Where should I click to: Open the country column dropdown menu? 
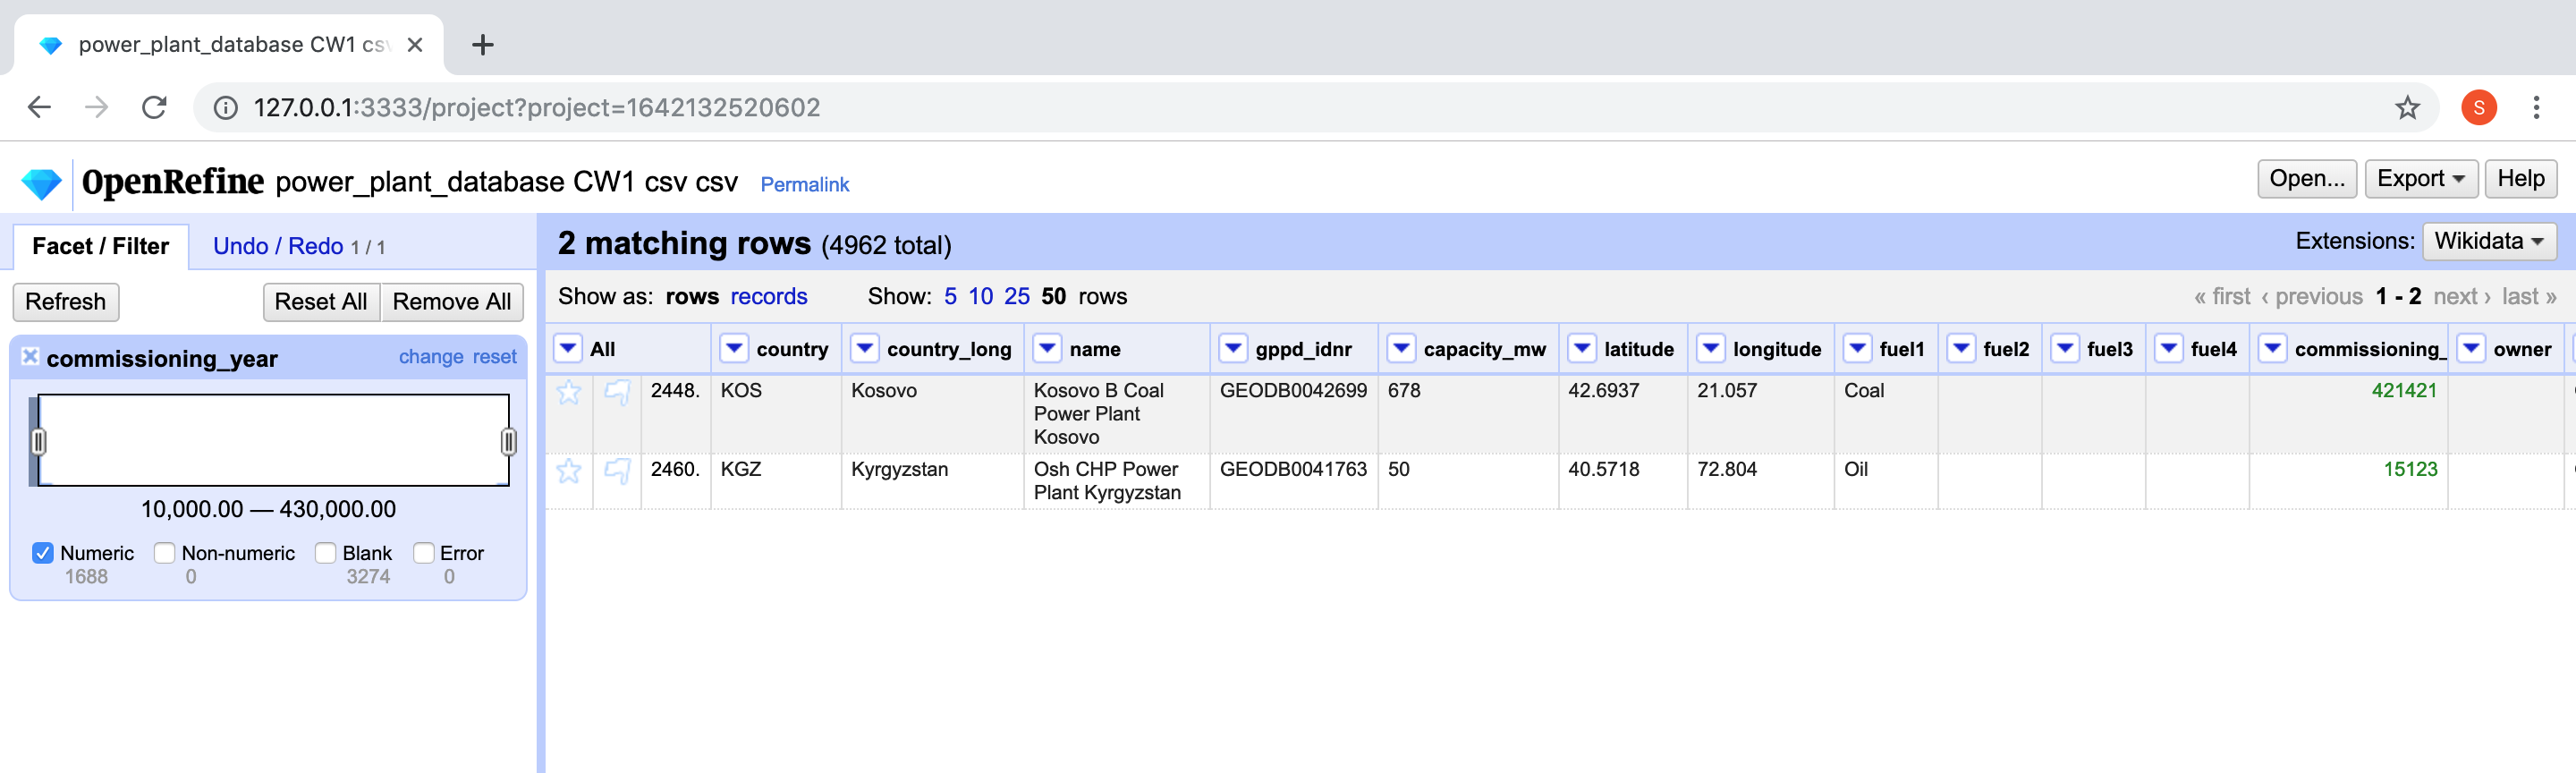tap(734, 349)
